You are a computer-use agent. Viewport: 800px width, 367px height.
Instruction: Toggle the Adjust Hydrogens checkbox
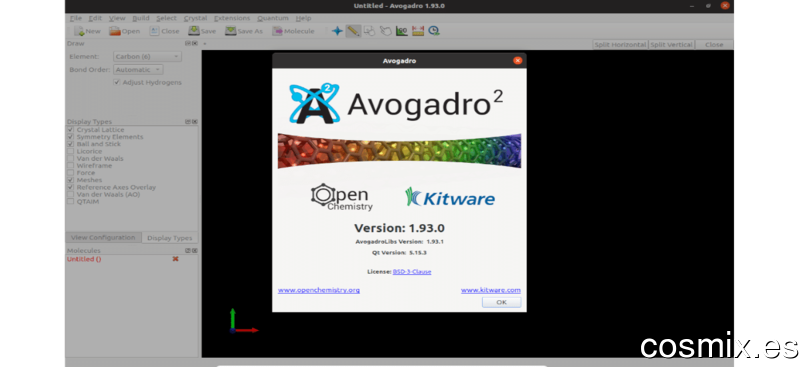point(117,82)
